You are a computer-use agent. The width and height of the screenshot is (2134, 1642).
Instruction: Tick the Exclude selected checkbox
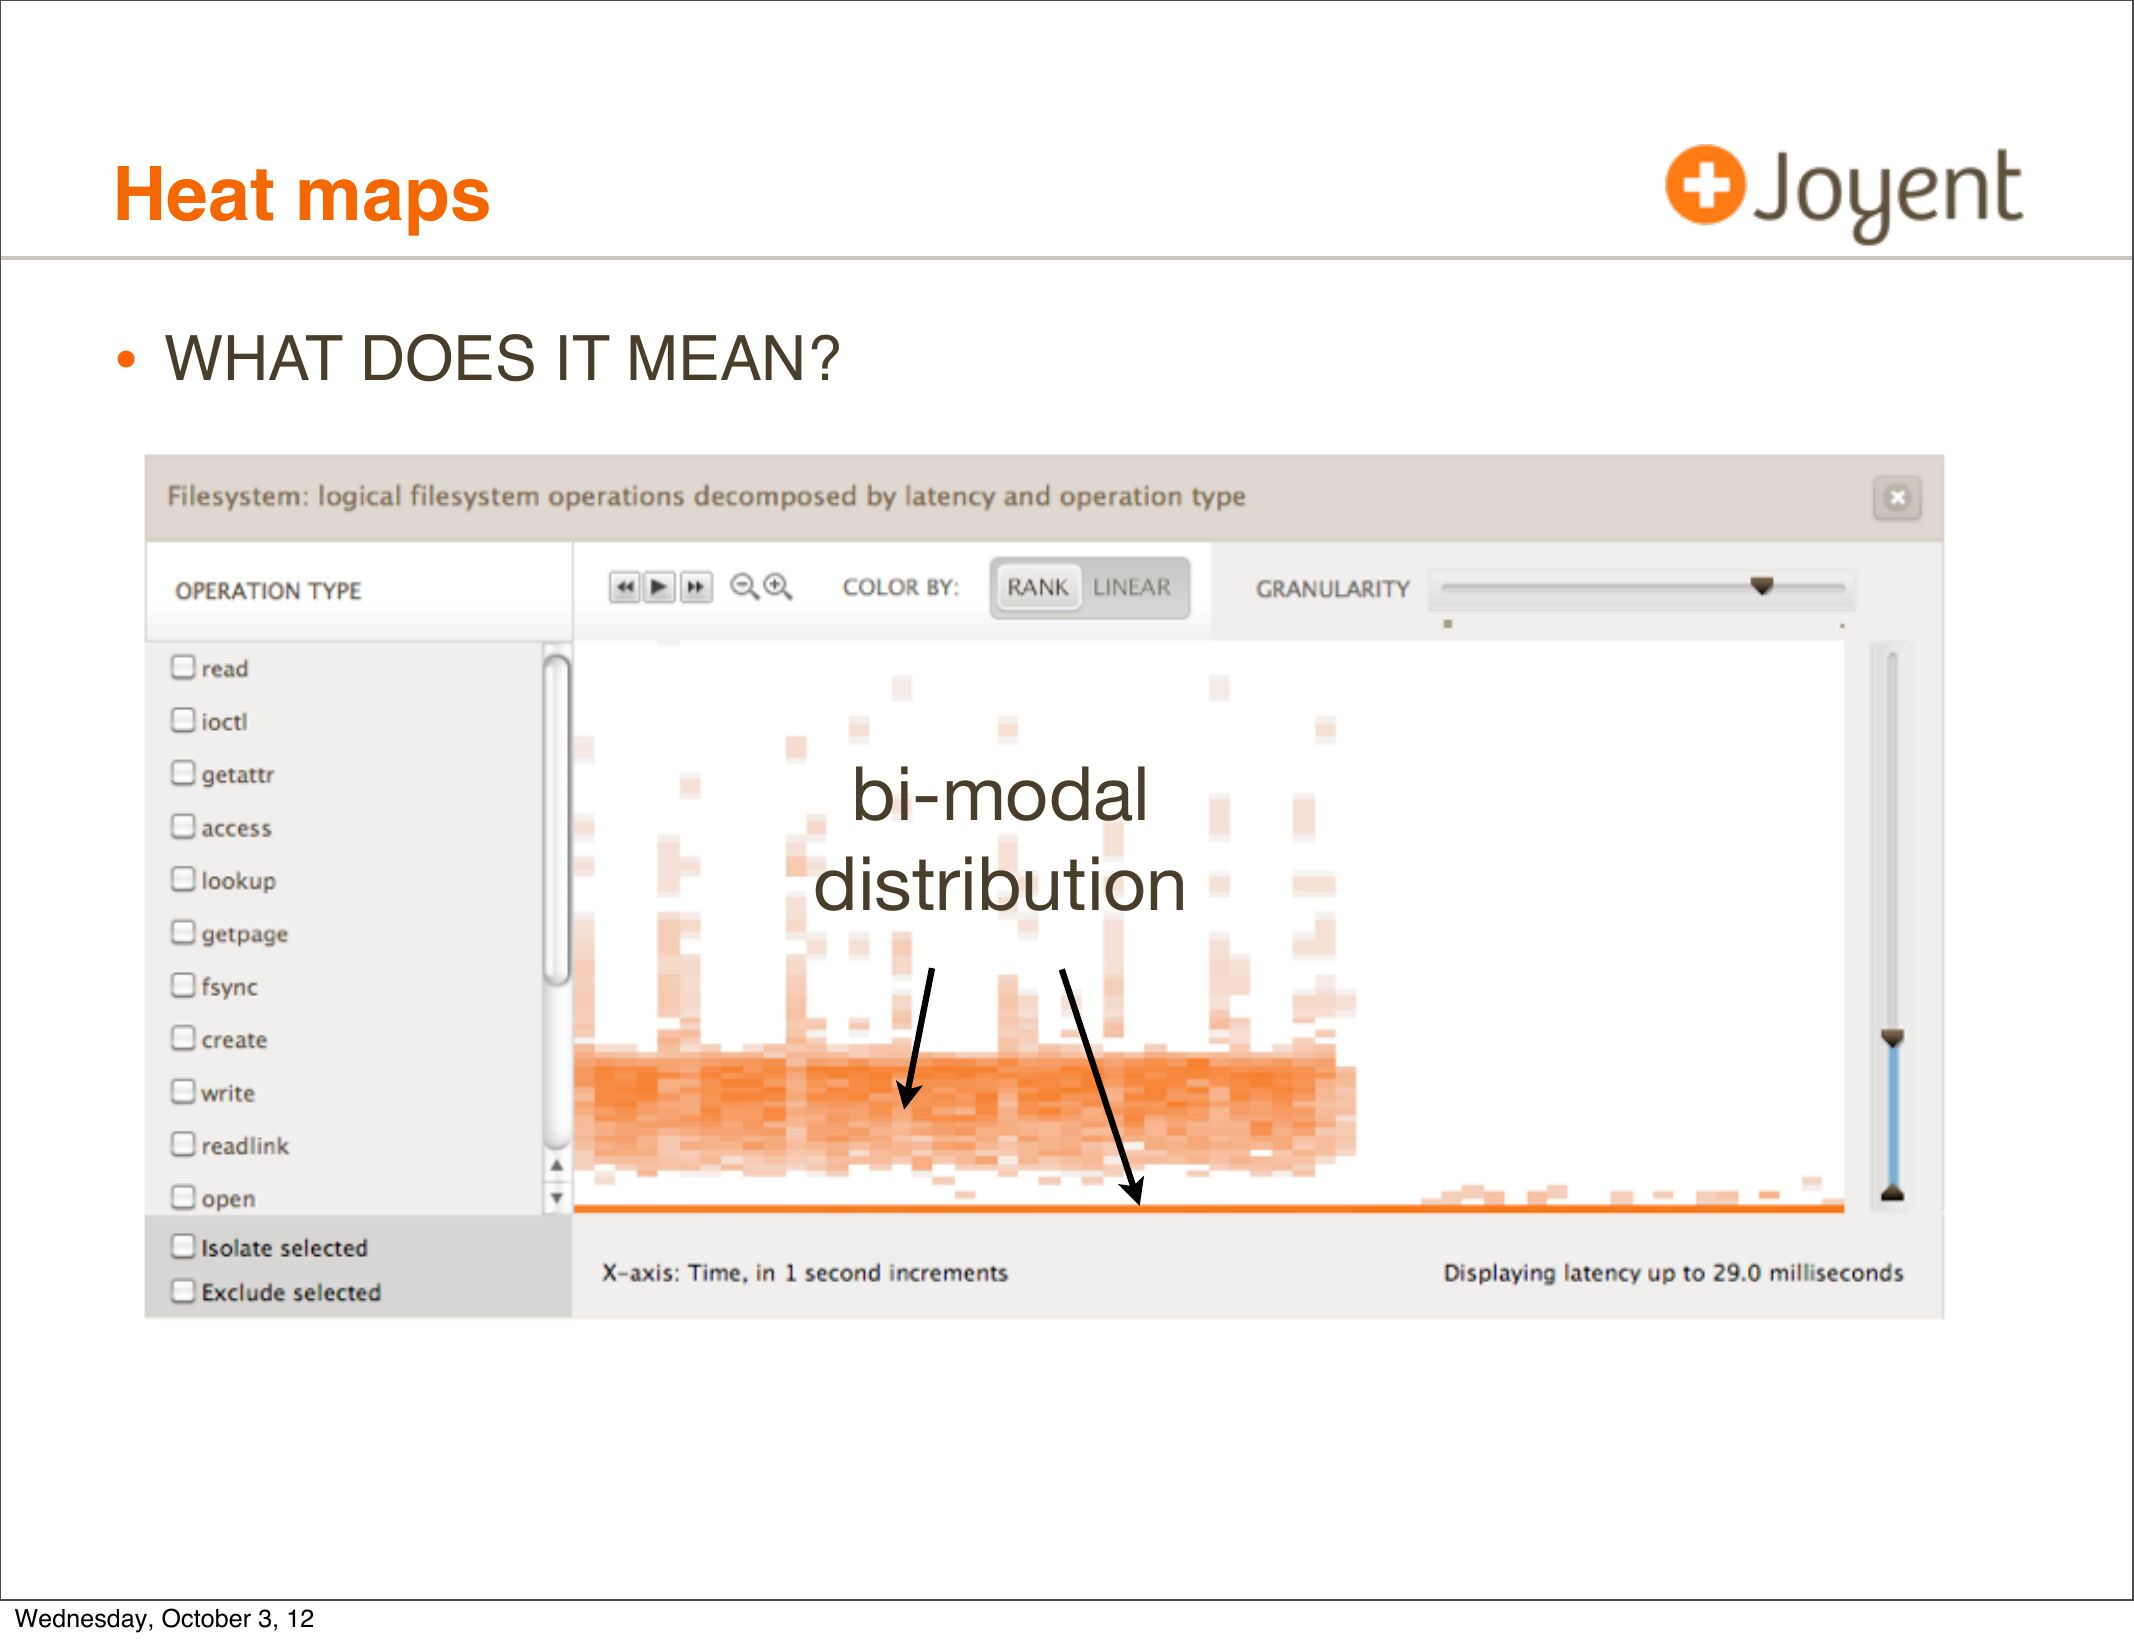183,1291
